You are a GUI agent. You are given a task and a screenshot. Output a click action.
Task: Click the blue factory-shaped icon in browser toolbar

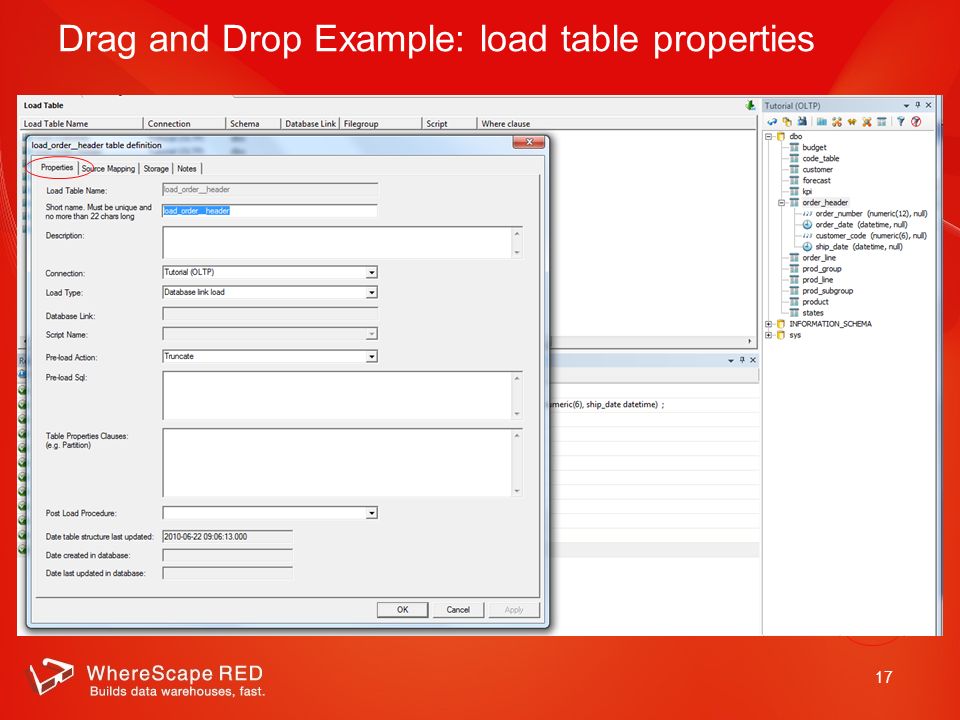[802, 122]
